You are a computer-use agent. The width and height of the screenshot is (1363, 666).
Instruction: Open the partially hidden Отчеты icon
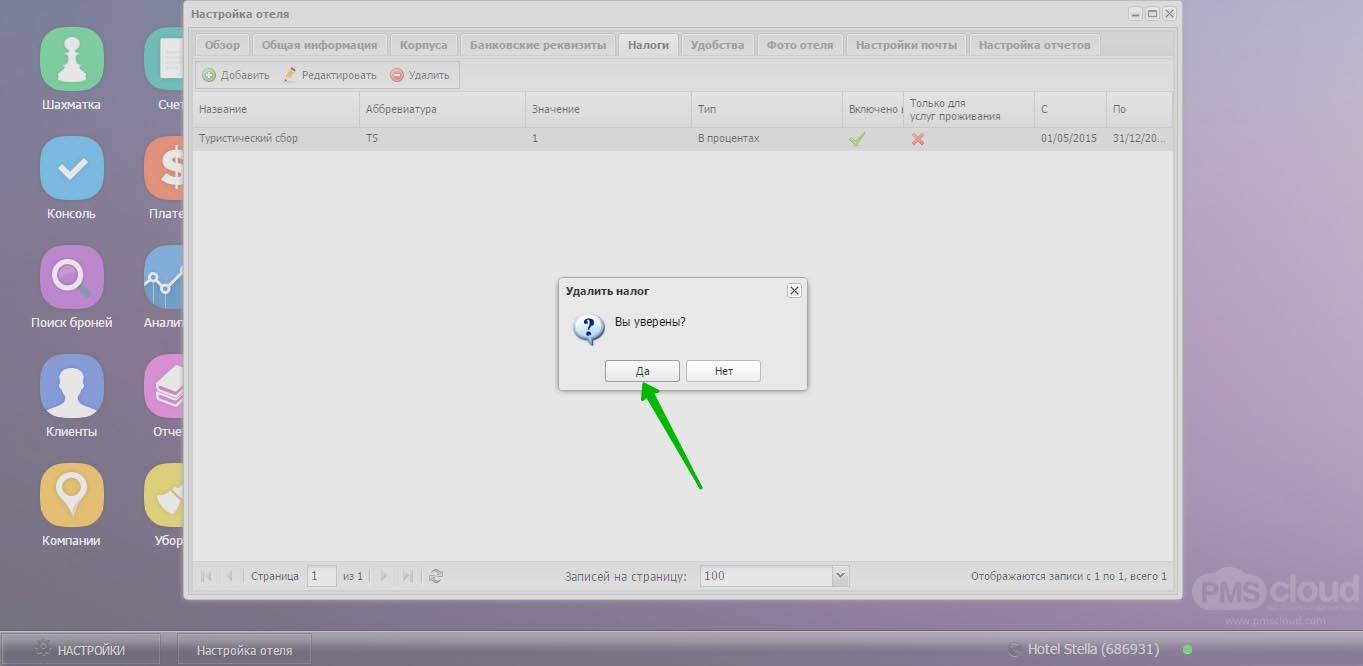164,386
